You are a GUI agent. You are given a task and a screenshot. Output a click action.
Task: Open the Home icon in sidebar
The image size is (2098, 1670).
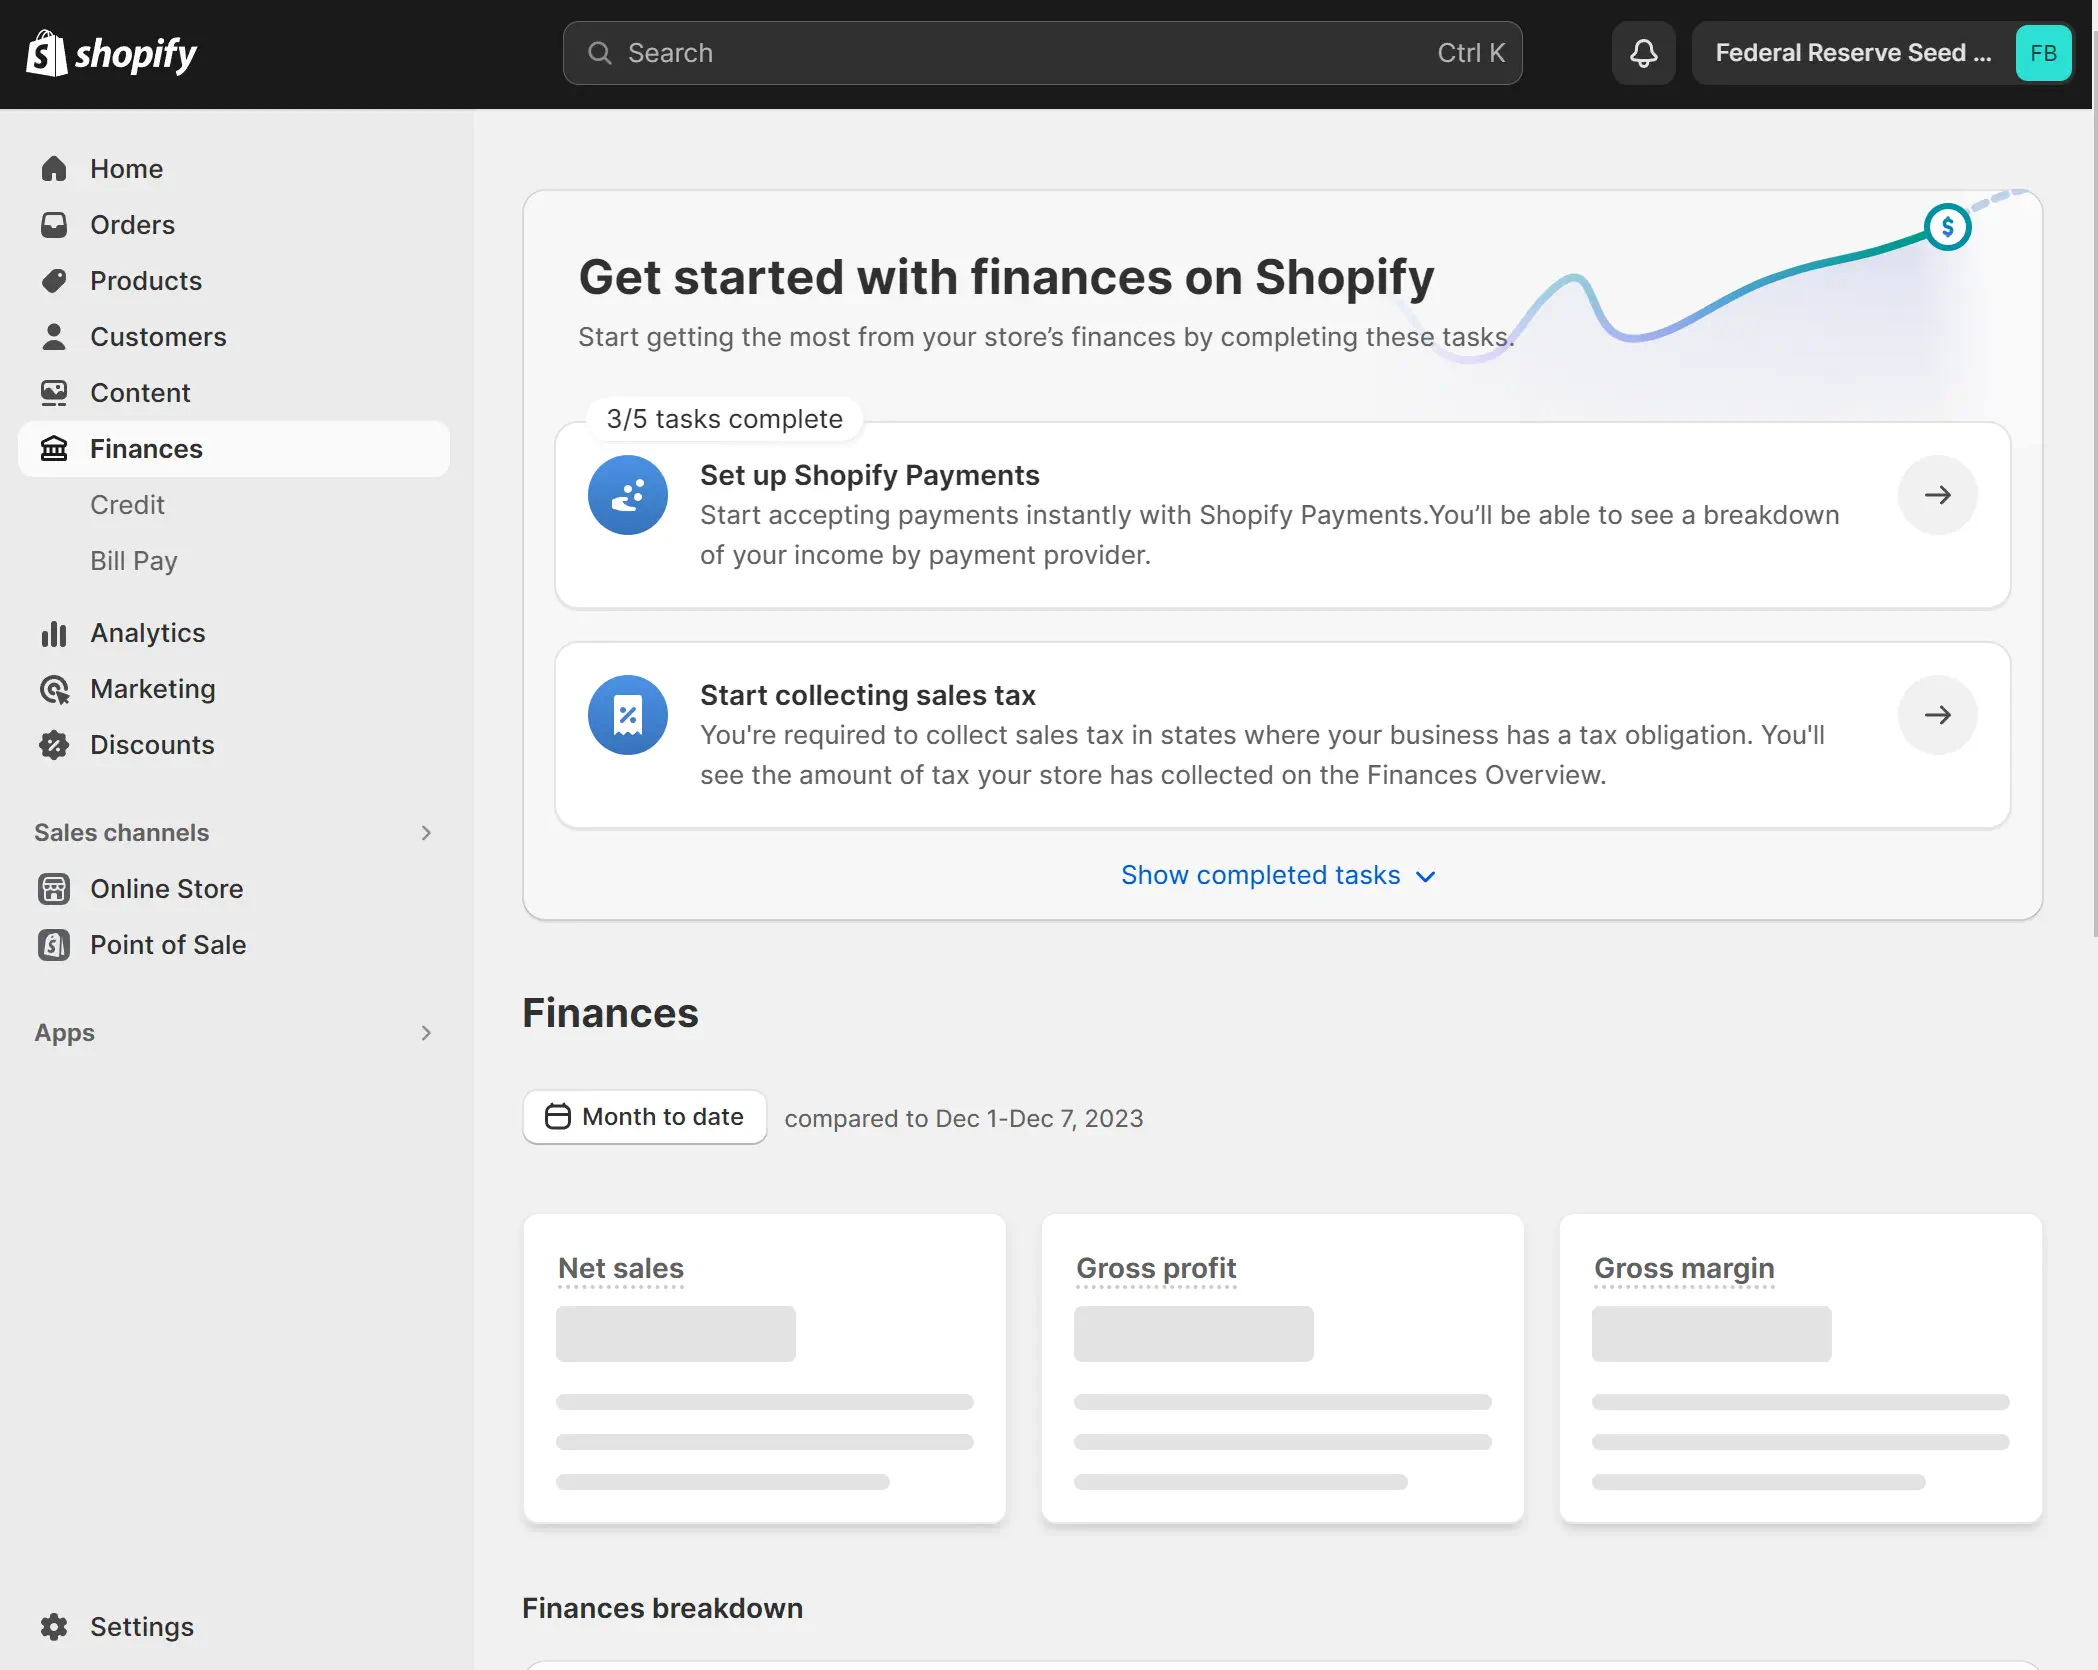pyautogui.click(x=54, y=168)
